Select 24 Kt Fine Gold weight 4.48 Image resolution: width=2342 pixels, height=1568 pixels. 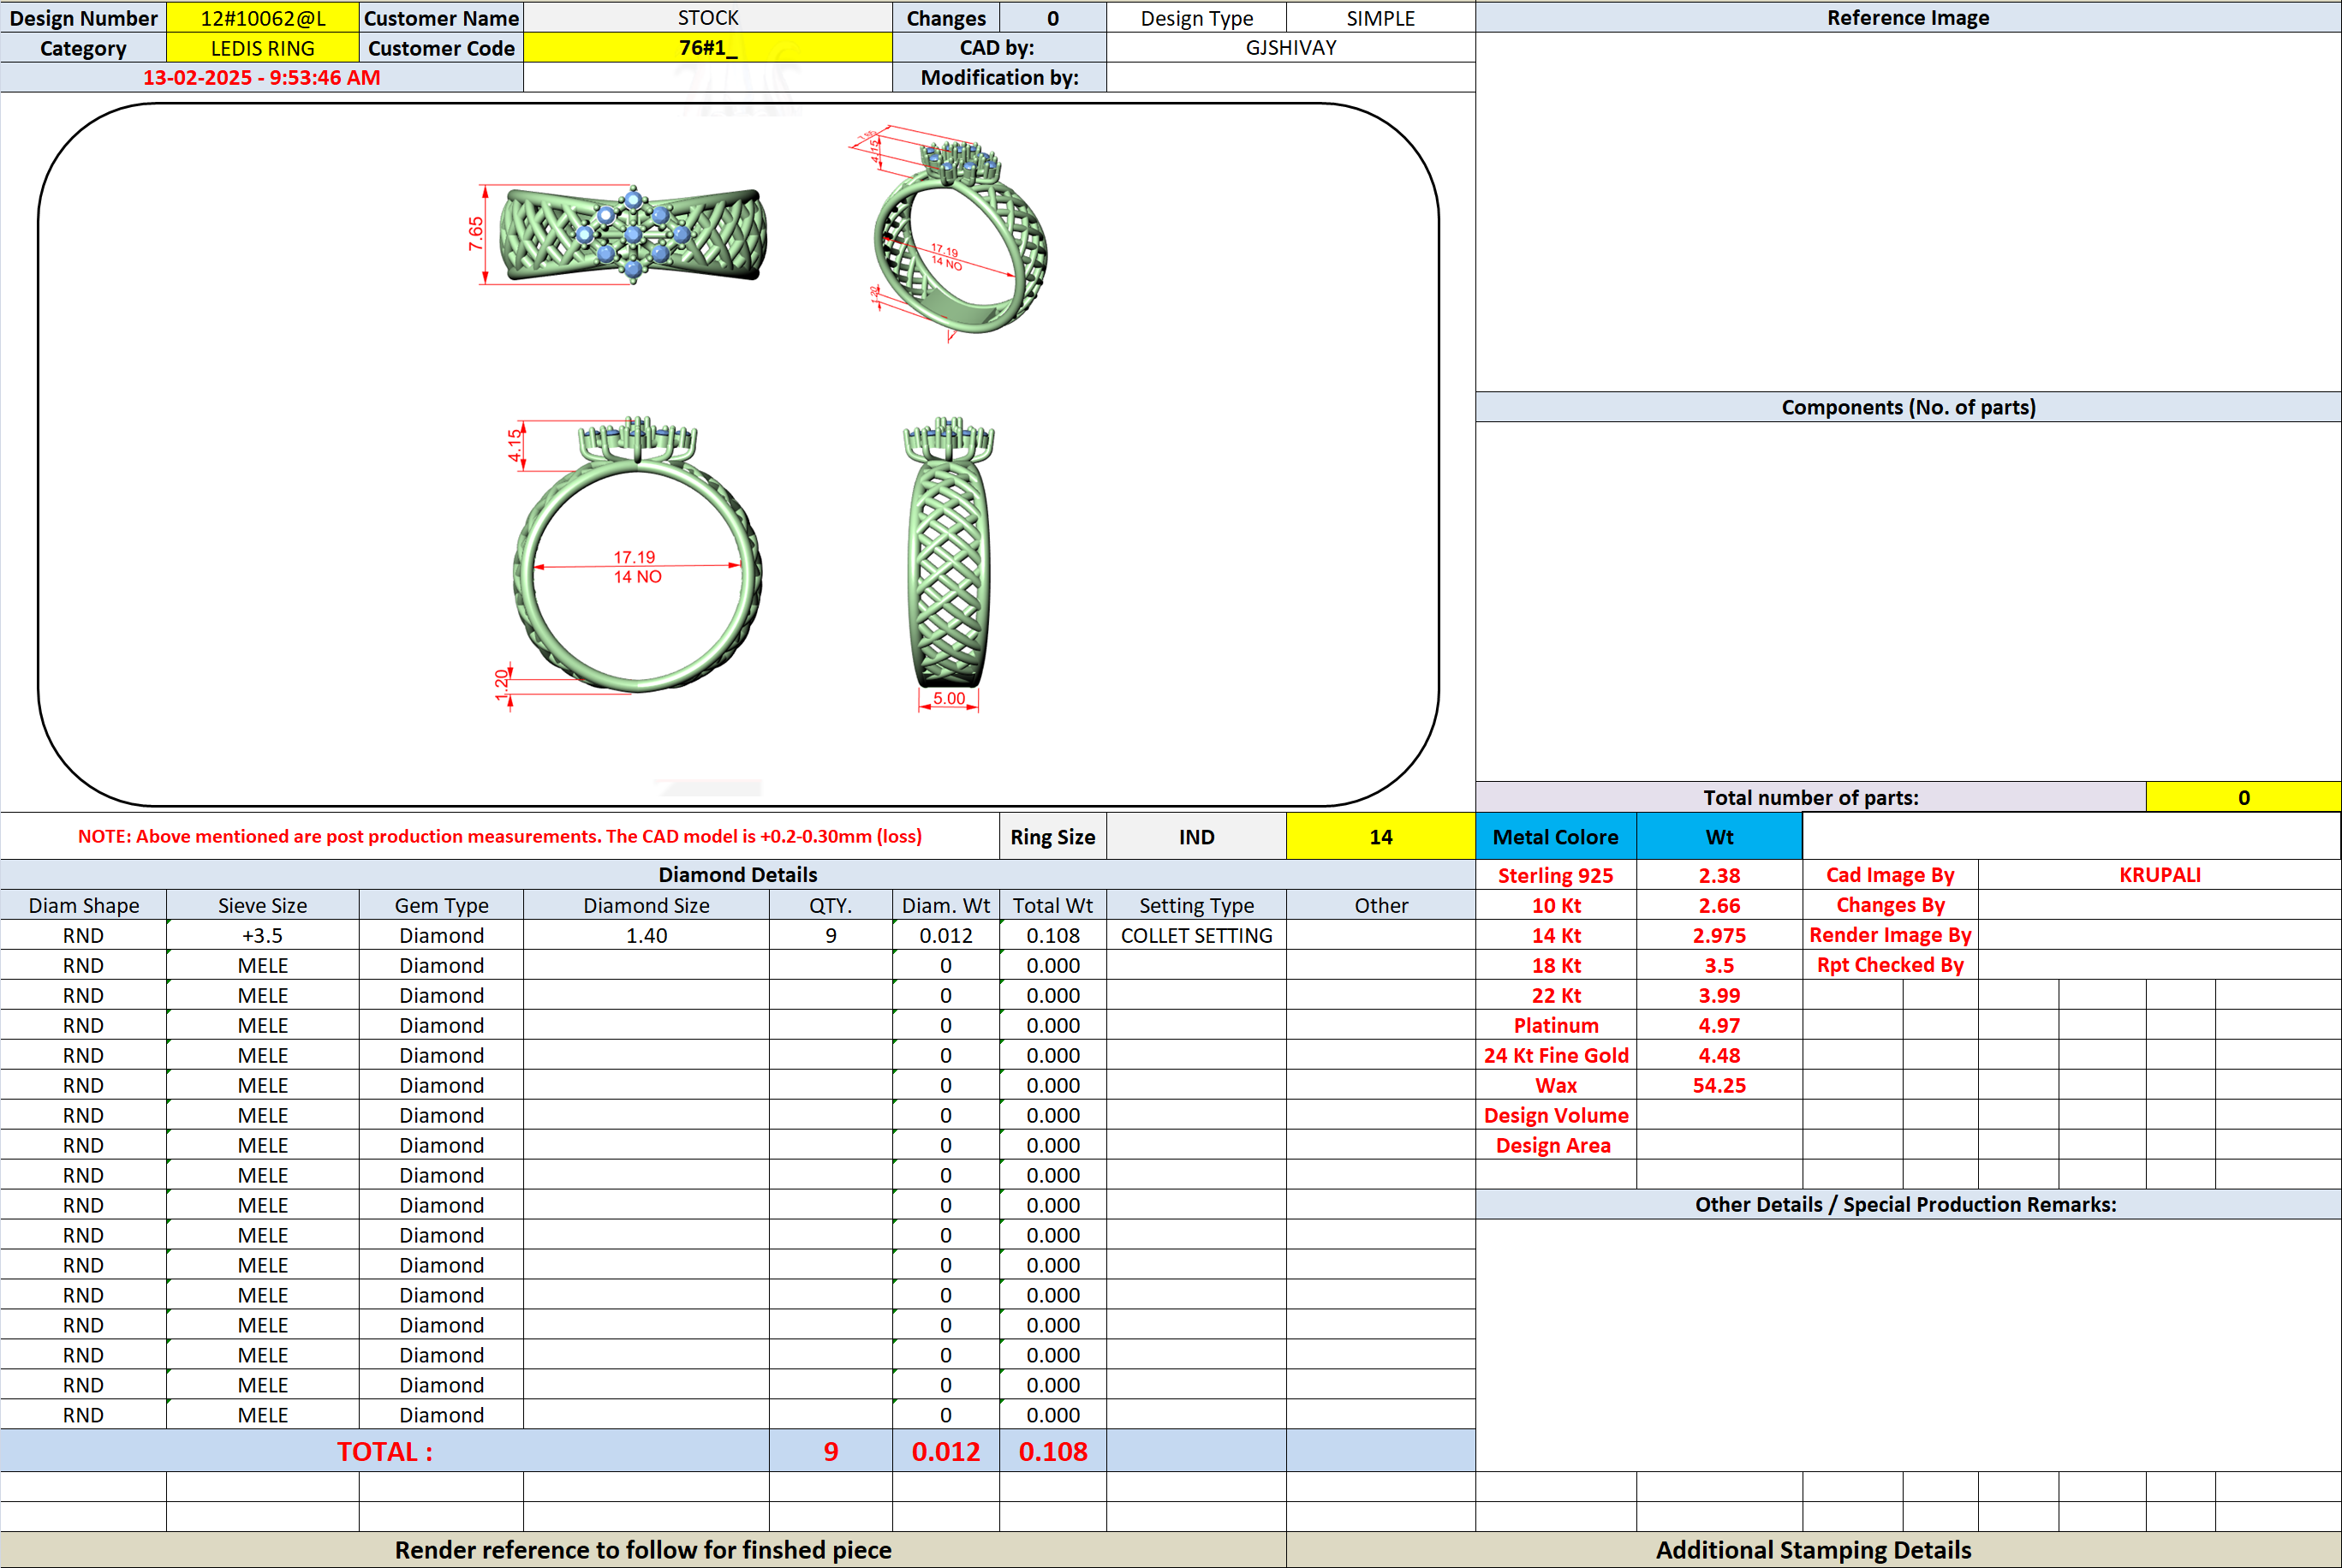tap(1719, 1055)
